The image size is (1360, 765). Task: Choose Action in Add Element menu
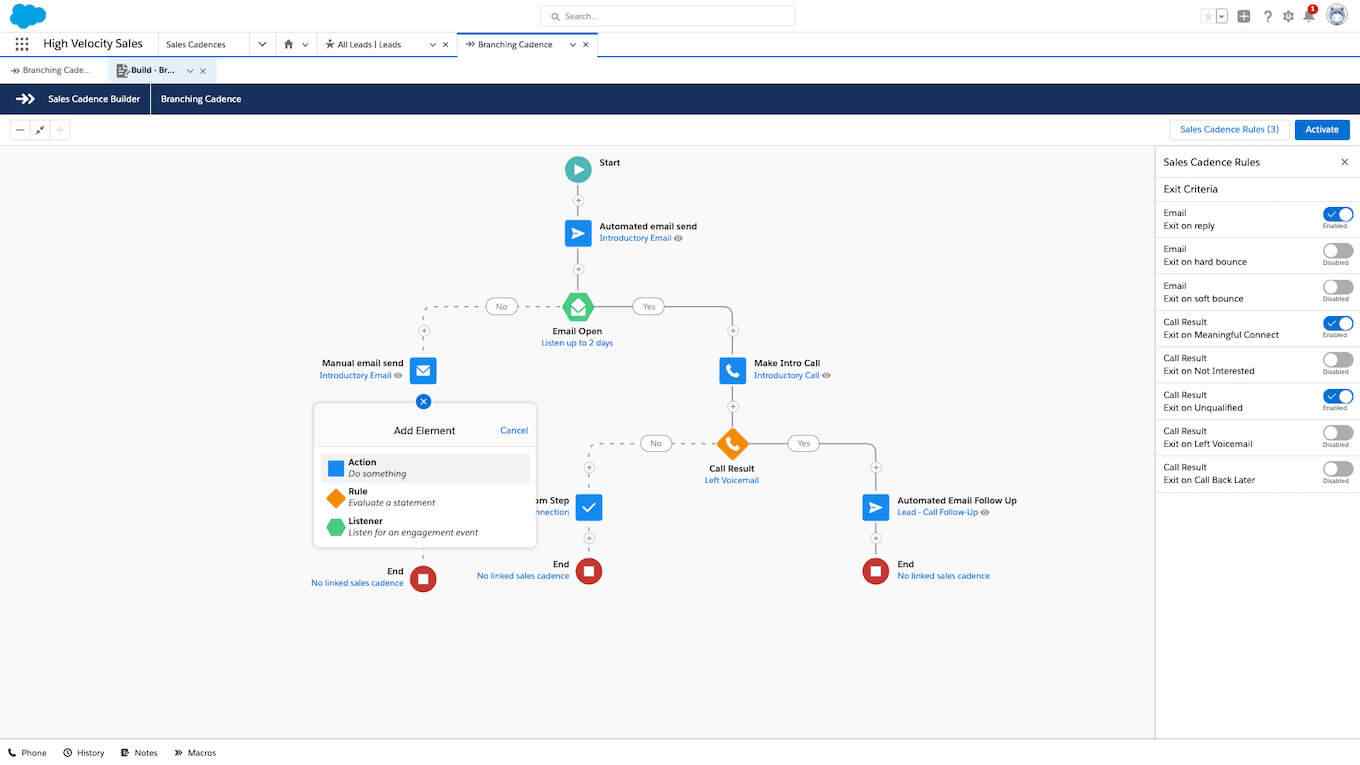[x=425, y=468]
